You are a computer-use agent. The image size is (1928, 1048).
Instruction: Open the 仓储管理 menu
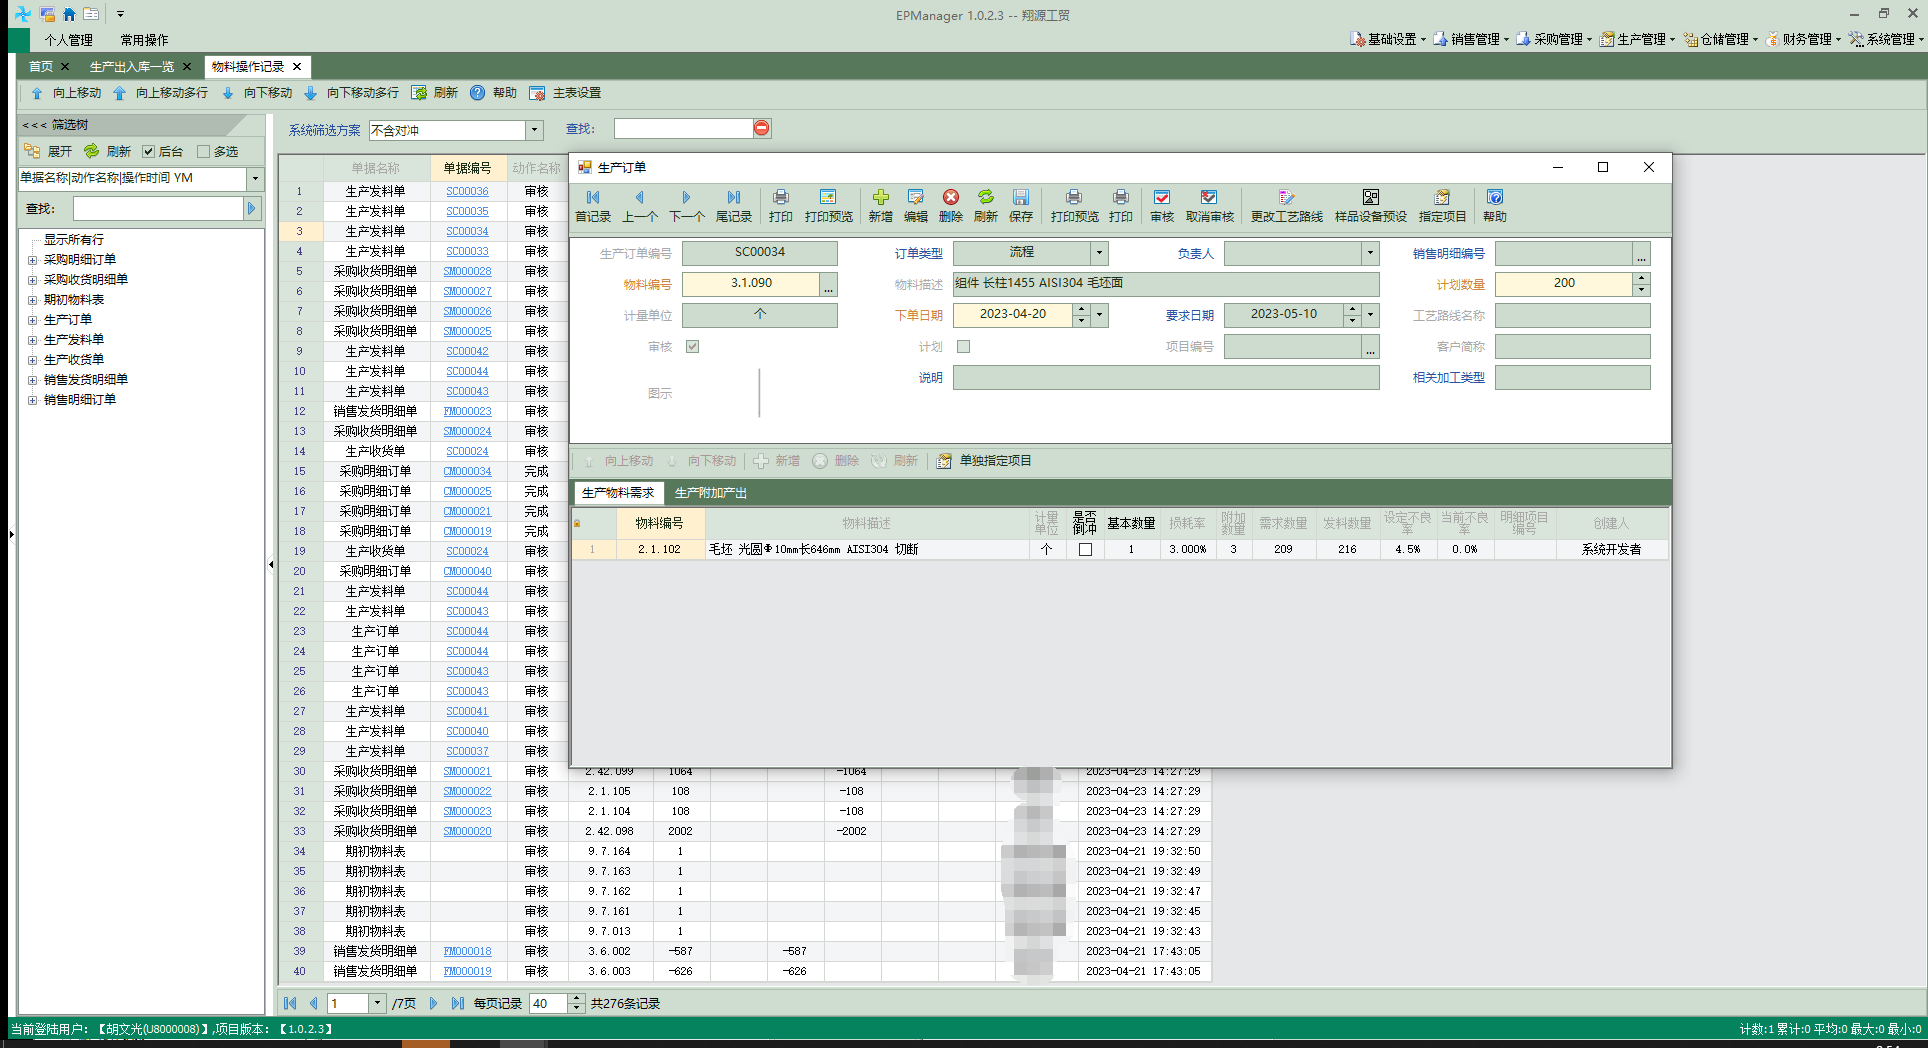1719,39
